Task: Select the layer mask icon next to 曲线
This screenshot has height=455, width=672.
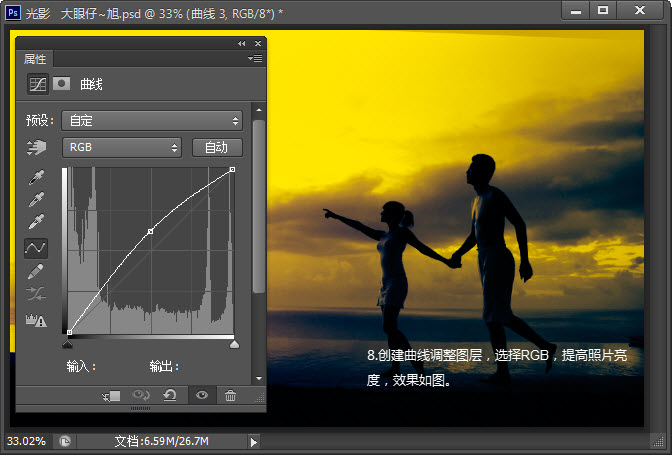Action: coord(61,83)
